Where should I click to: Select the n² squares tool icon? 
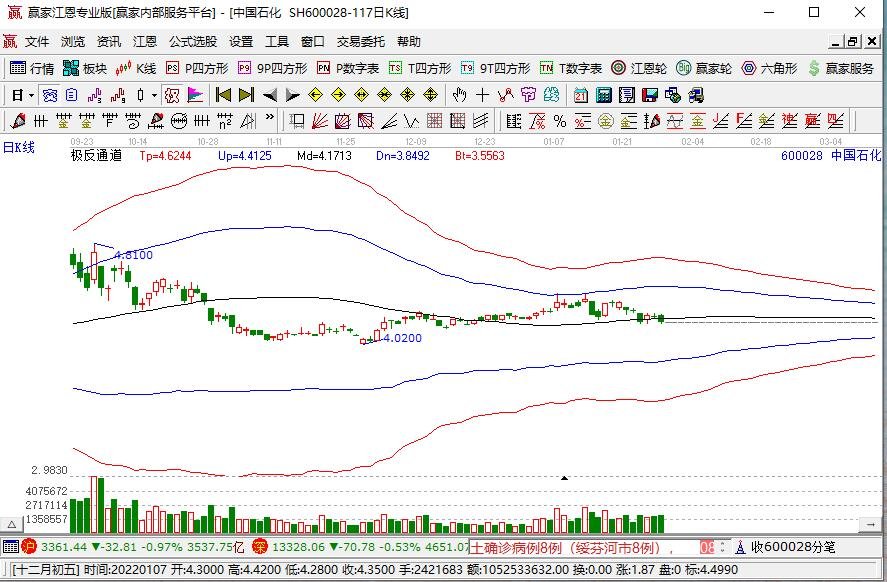[225, 120]
